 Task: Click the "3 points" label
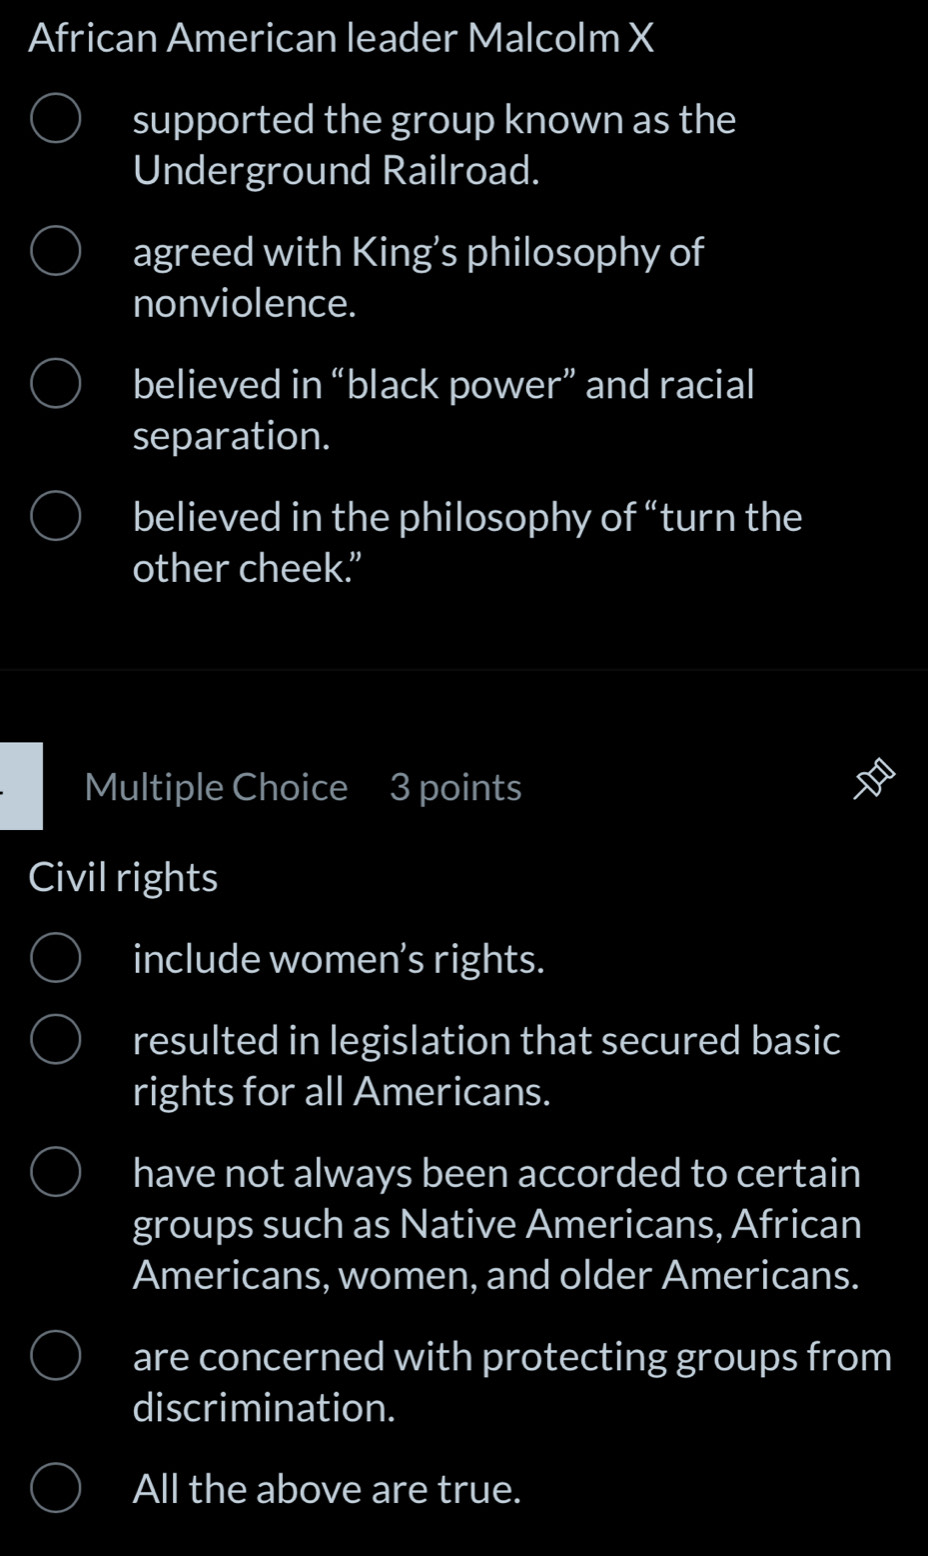tap(456, 787)
